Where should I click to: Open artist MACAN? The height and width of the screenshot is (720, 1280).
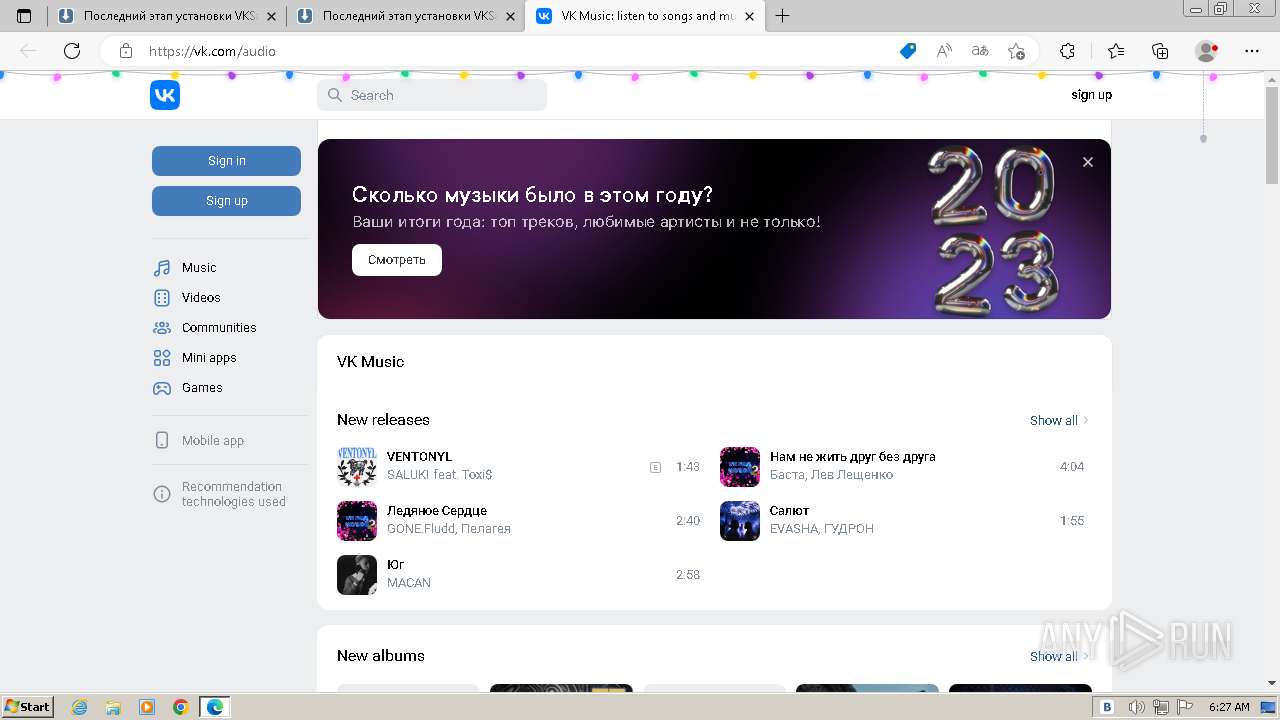pyautogui.click(x=408, y=583)
